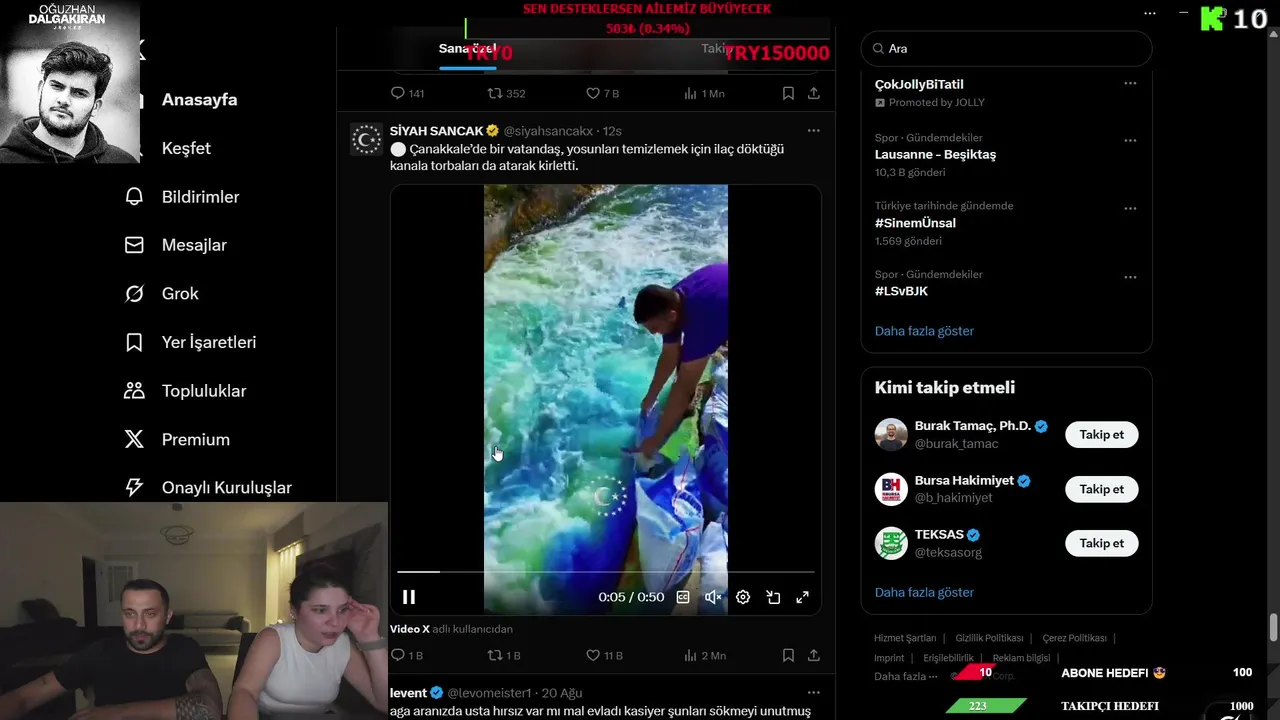1280x720 pixels.
Task: Share the top tweet above SİYAH SANCAK
Action: (814, 93)
